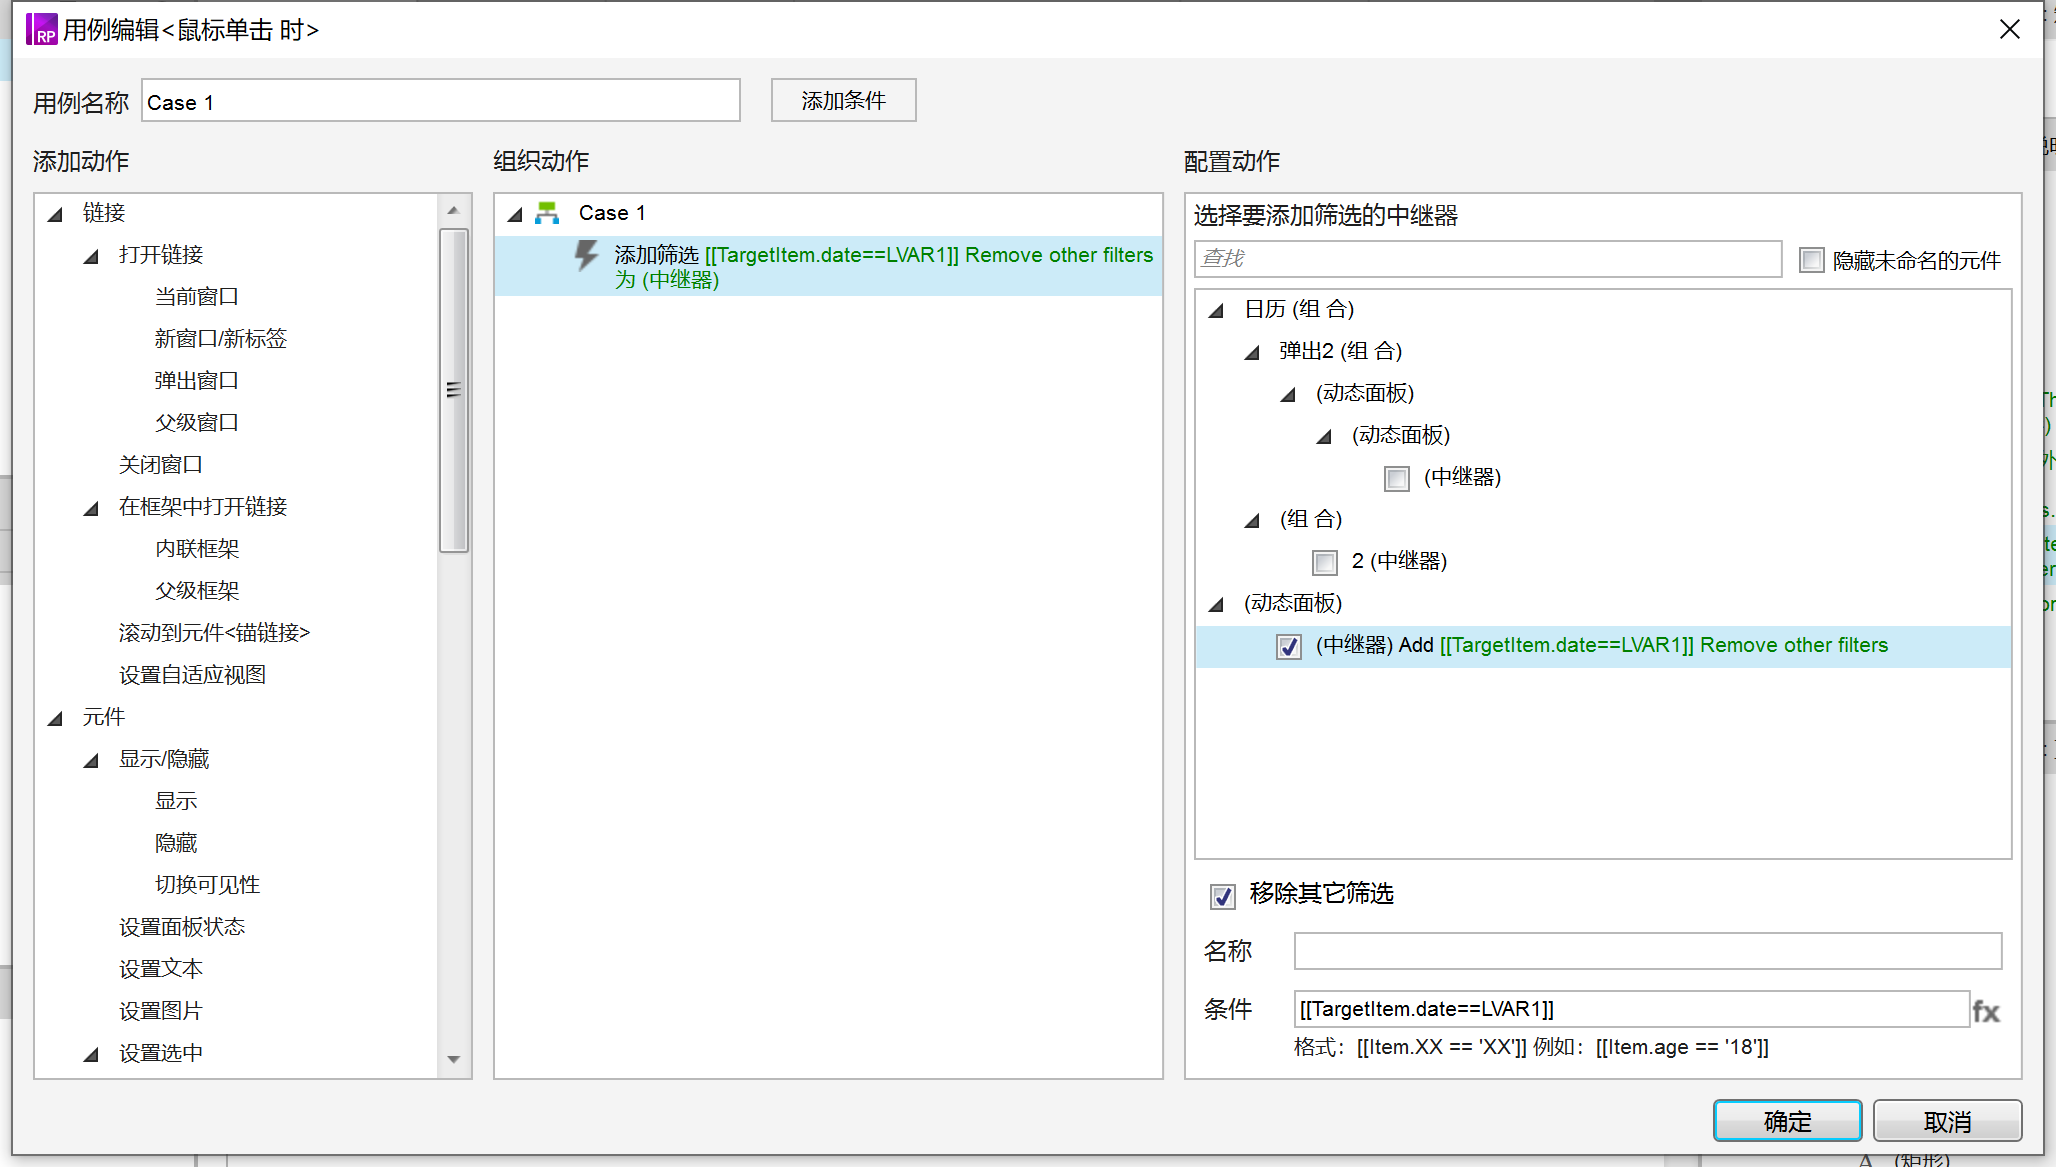Click the 查找 search input field
The height and width of the screenshot is (1167, 2056).
point(1487,258)
